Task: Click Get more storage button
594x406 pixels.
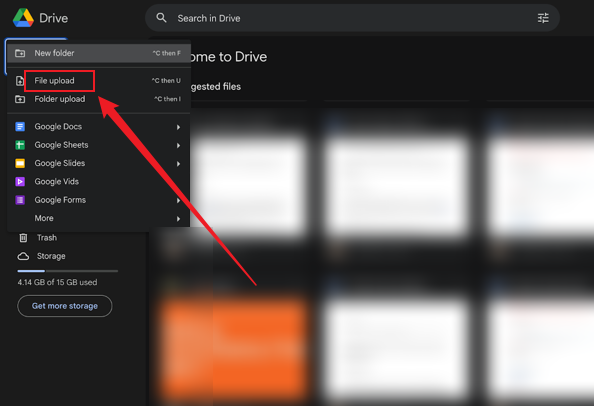Action: 65,306
